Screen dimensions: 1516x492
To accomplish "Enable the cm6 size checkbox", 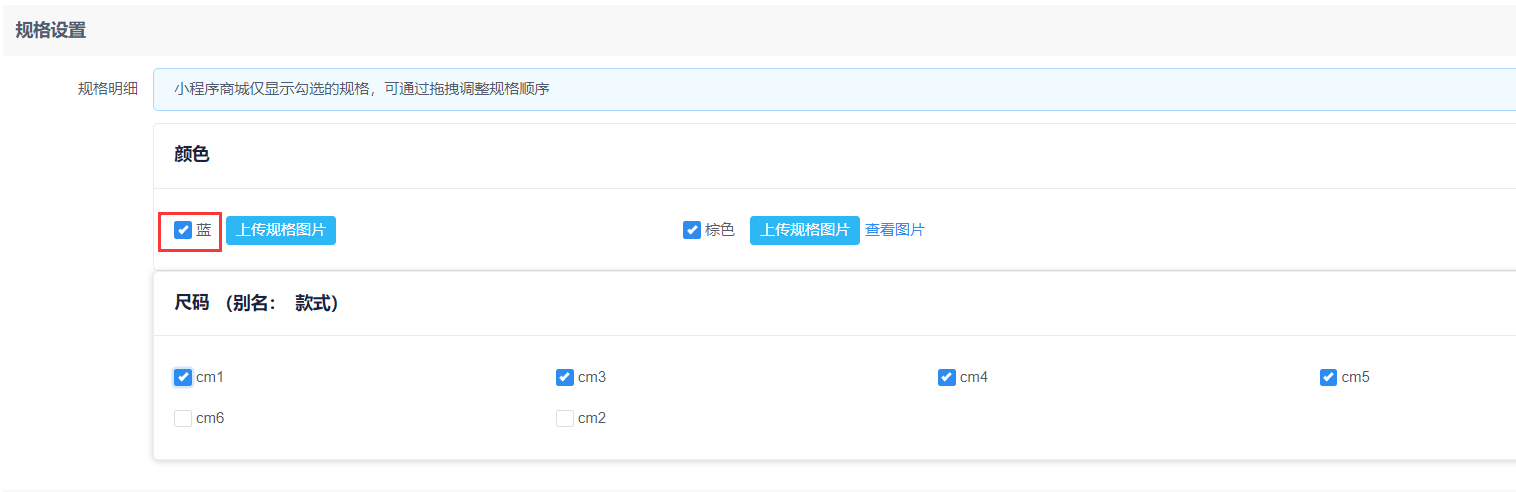I will pos(183,418).
